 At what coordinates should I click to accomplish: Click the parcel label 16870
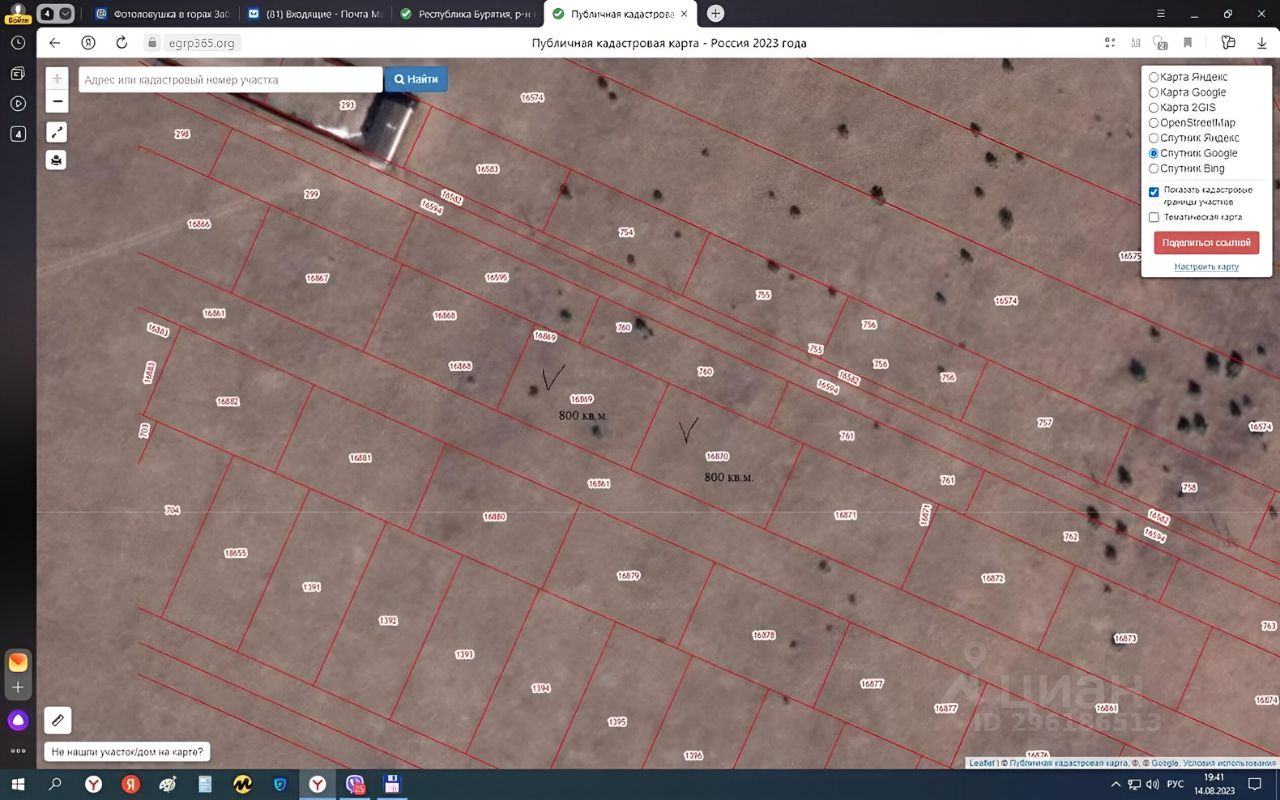pos(717,456)
